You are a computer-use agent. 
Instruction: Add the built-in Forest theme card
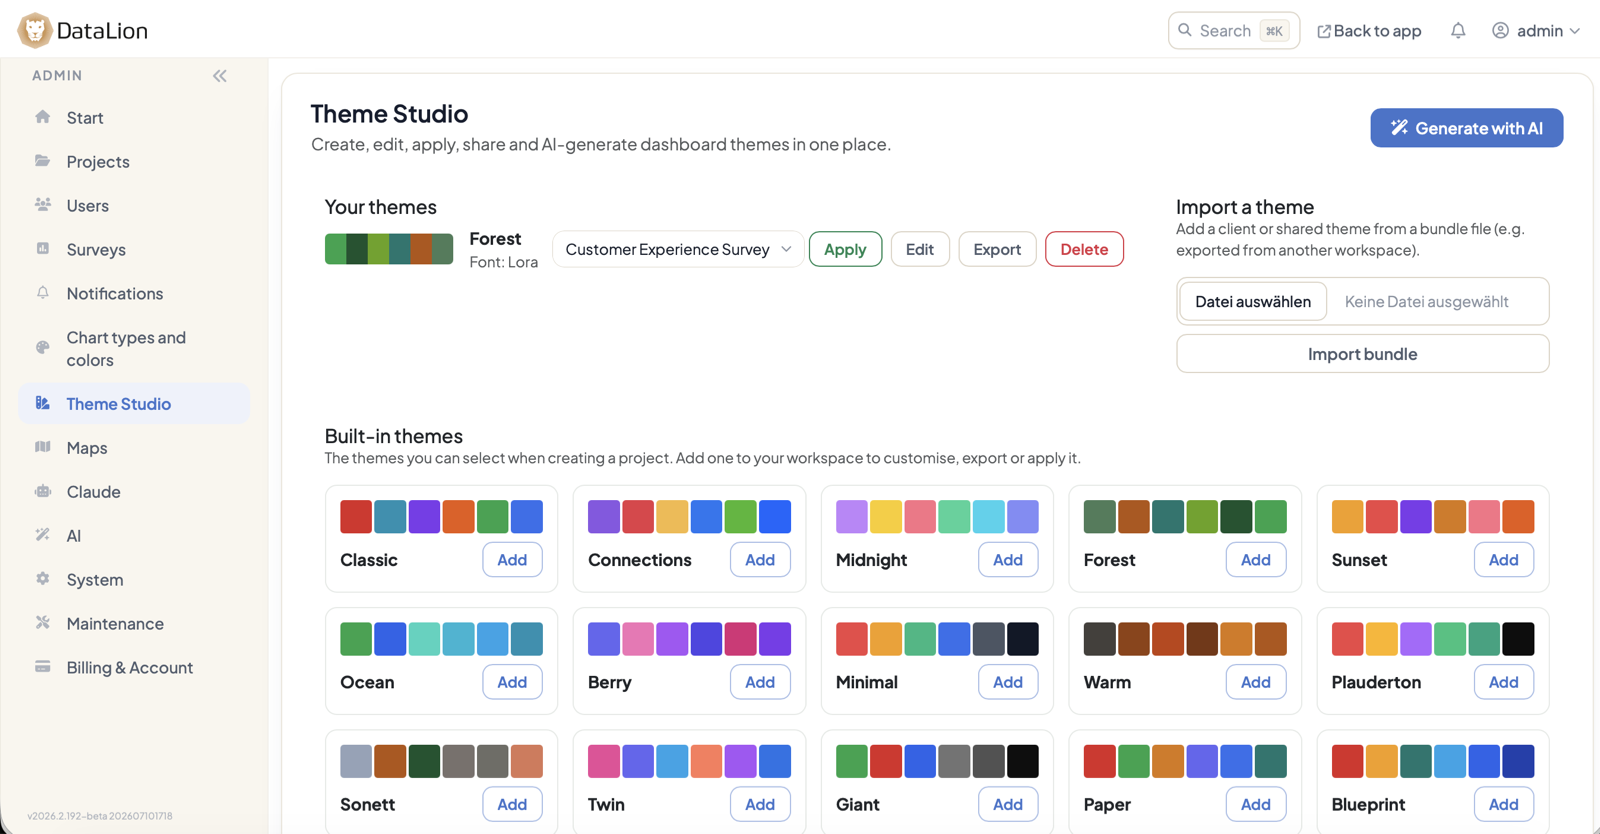1256,560
